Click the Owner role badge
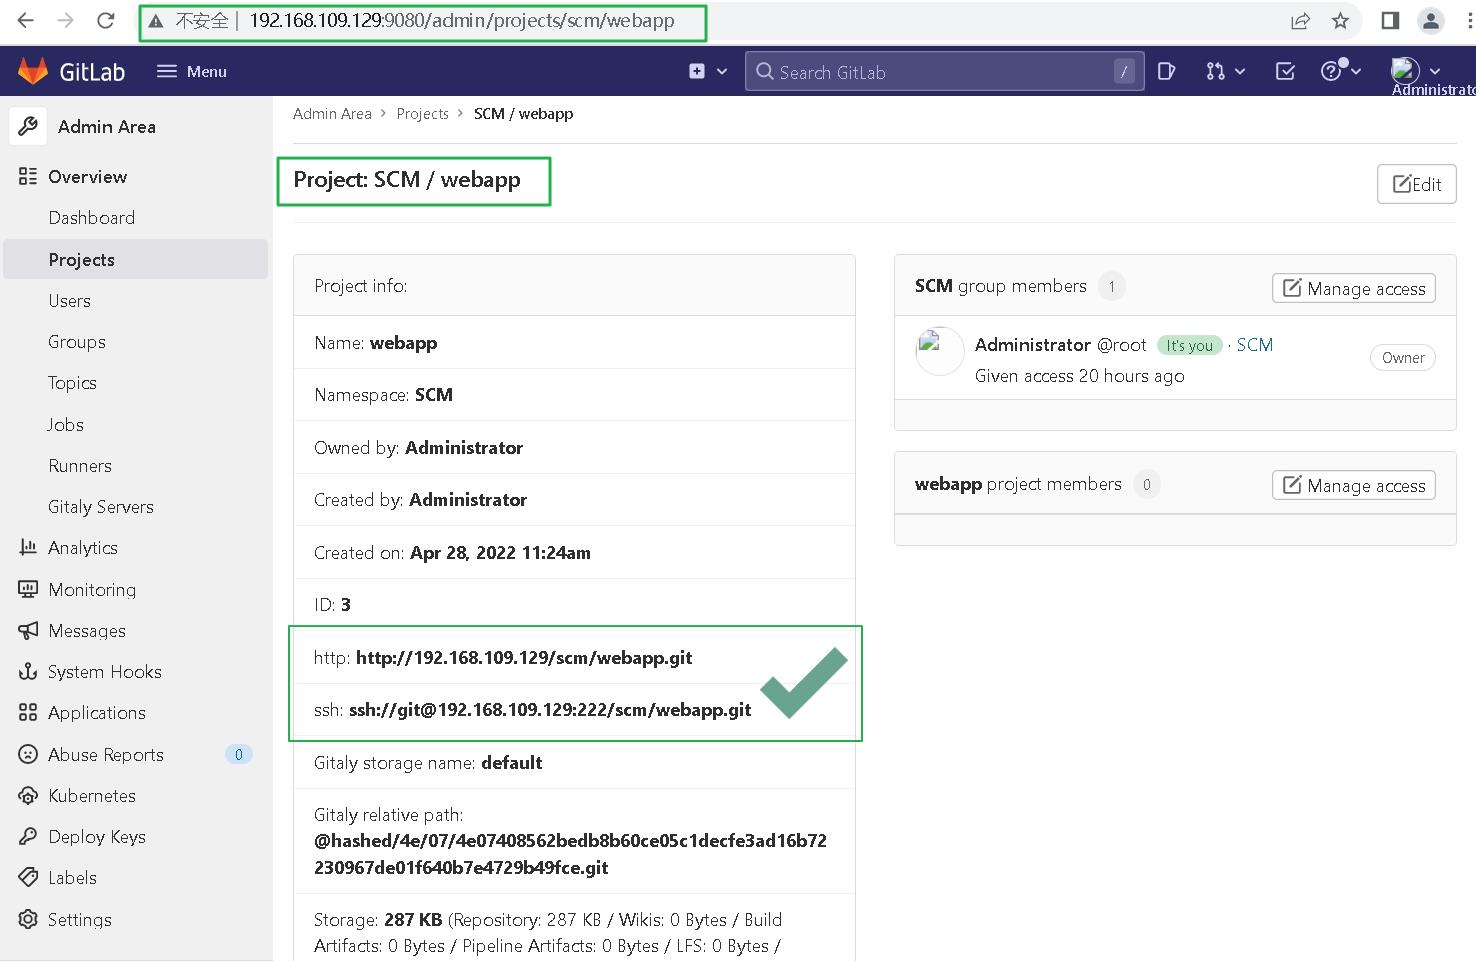 coord(1403,358)
